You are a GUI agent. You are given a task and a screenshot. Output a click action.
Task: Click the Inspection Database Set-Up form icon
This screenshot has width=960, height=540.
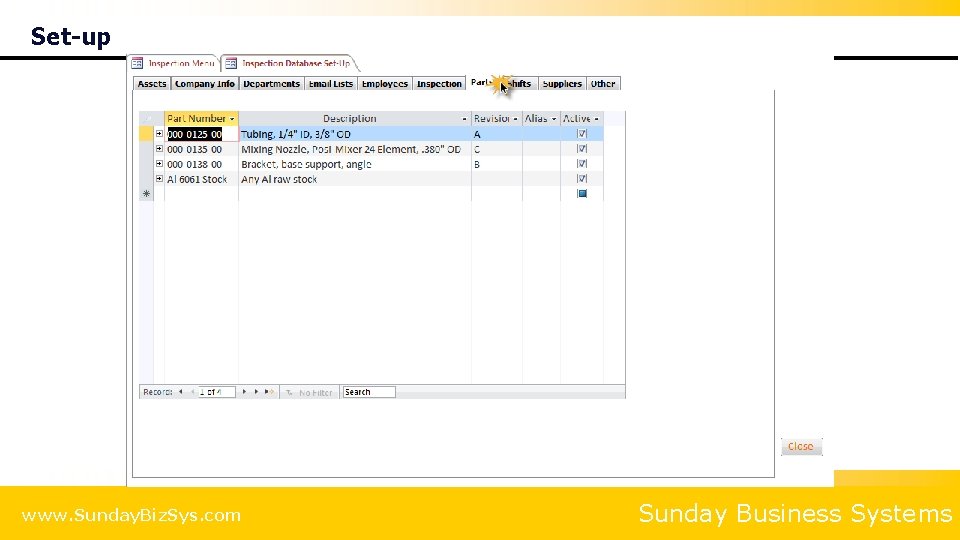231,63
